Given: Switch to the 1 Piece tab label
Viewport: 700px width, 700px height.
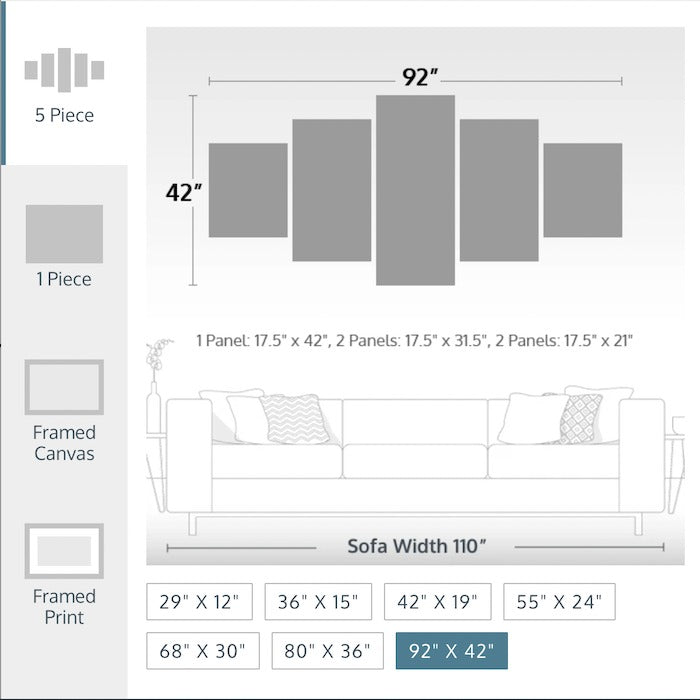Looking at the screenshot, I should click(x=64, y=279).
